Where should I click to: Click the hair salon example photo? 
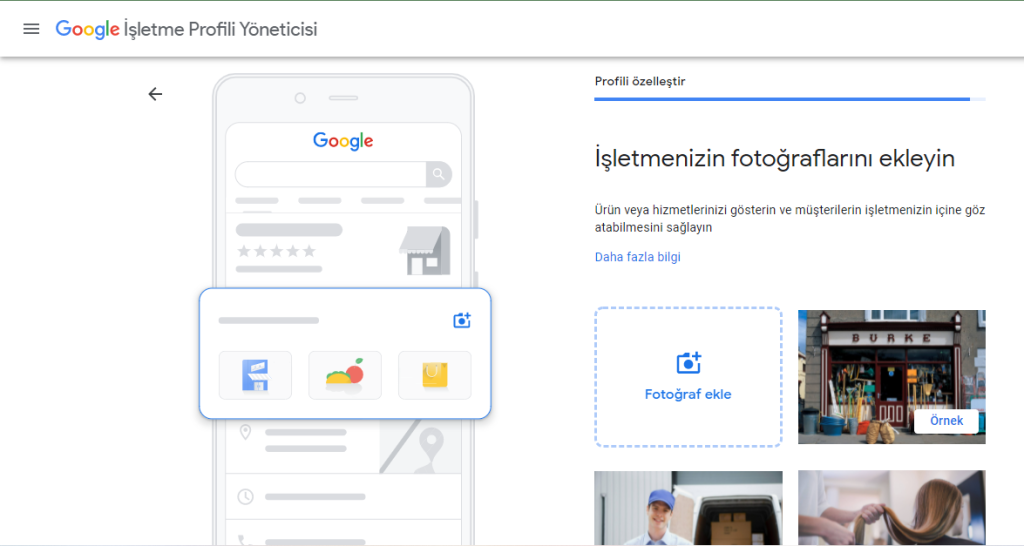click(x=891, y=507)
